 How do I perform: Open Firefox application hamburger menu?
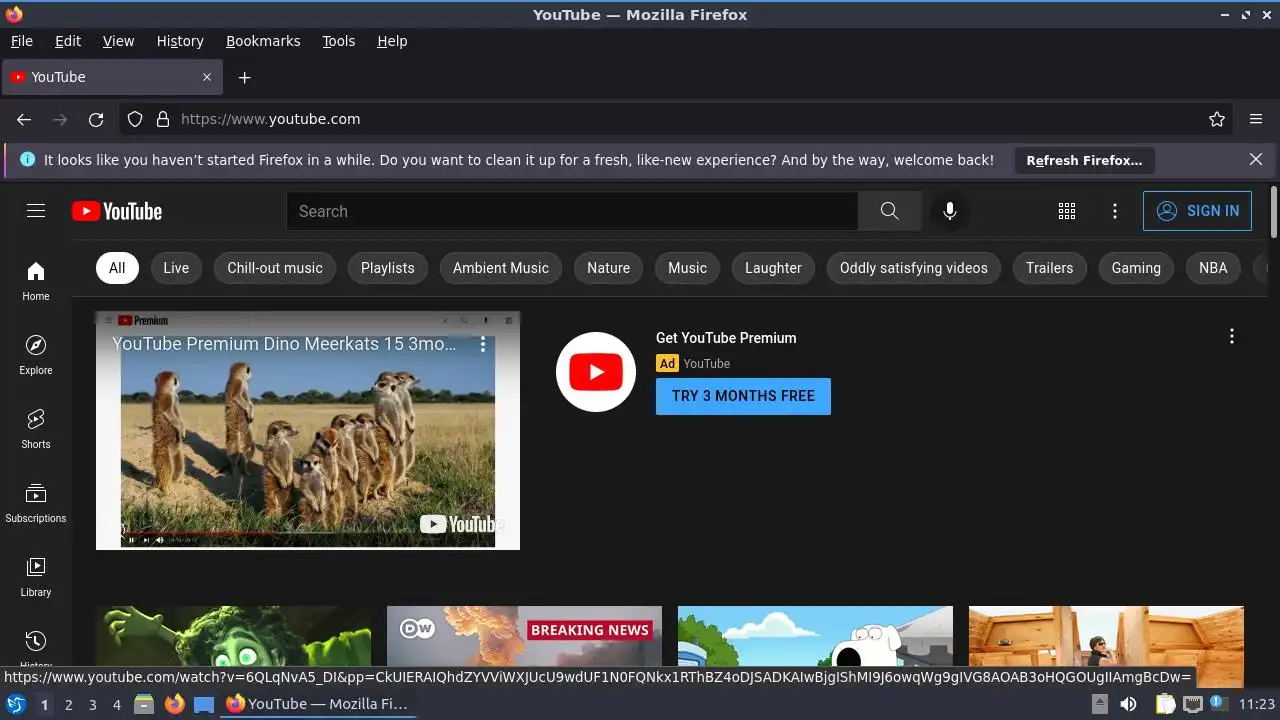pyautogui.click(x=1256, y=119)
